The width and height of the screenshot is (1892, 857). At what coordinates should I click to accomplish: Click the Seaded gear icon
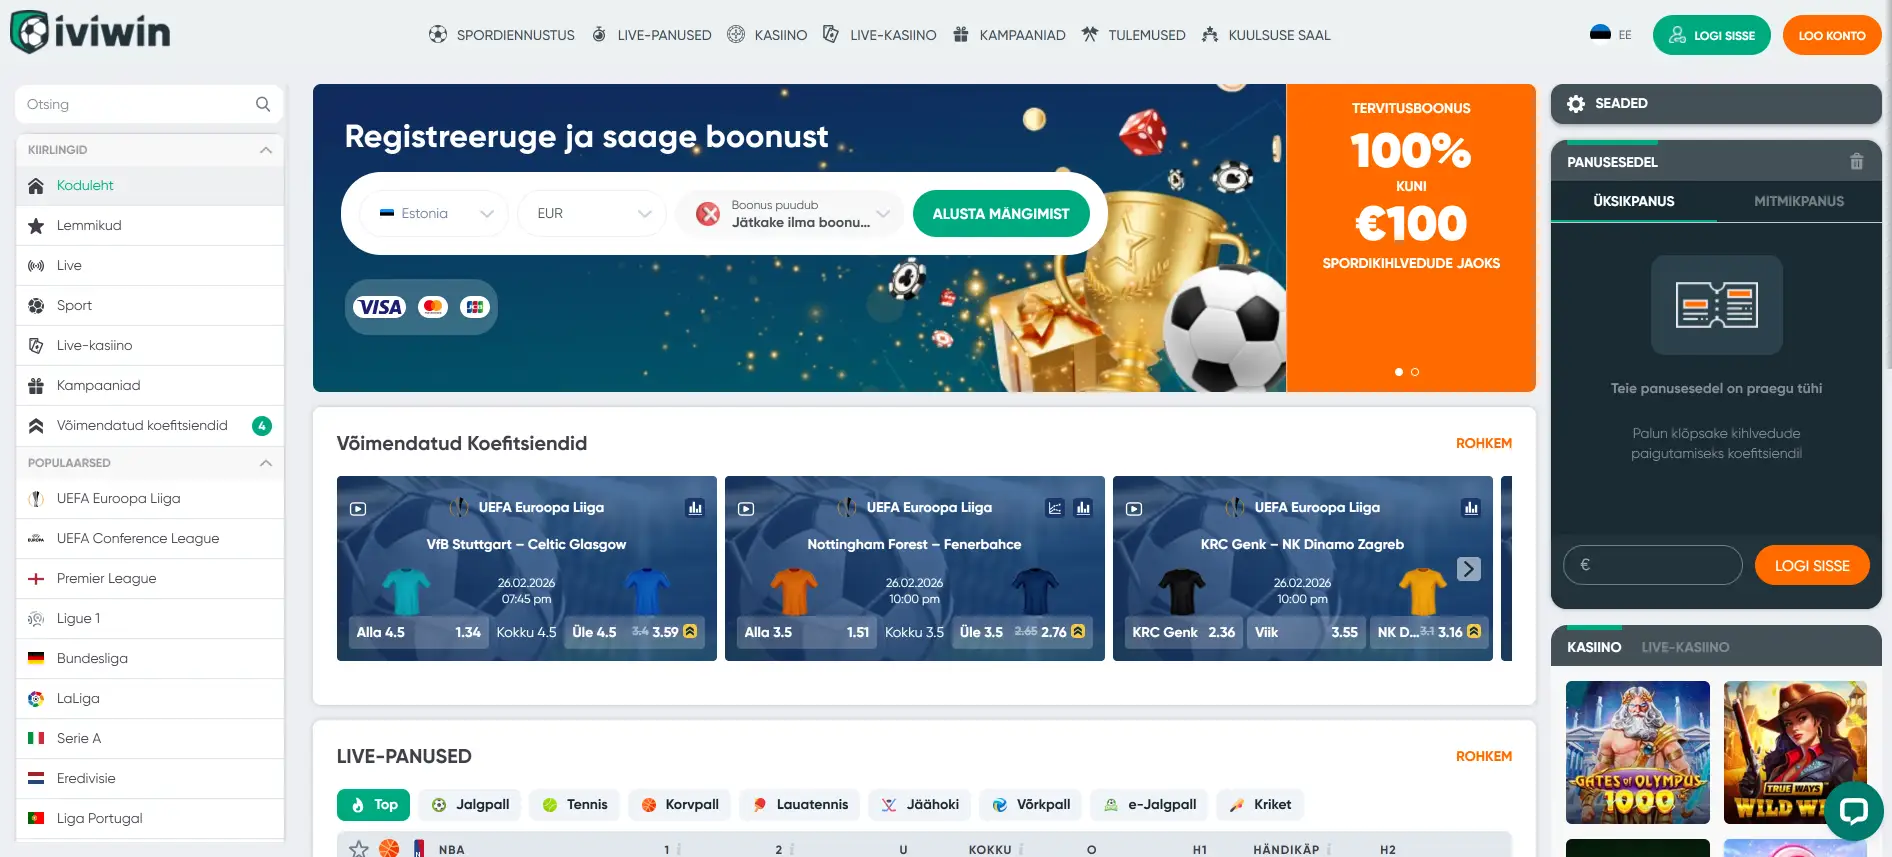[x=1576, y=104]
